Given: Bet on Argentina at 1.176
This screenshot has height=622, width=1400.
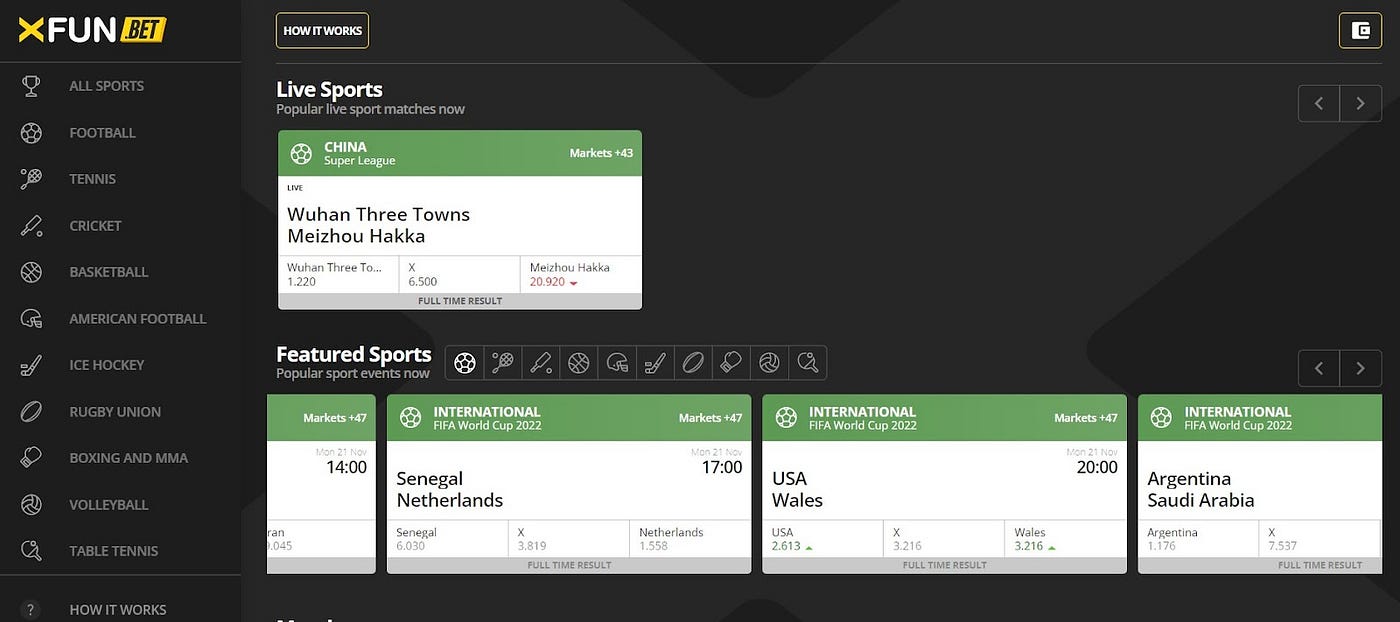Looking at the screenshot, I should click(1198, 539).
